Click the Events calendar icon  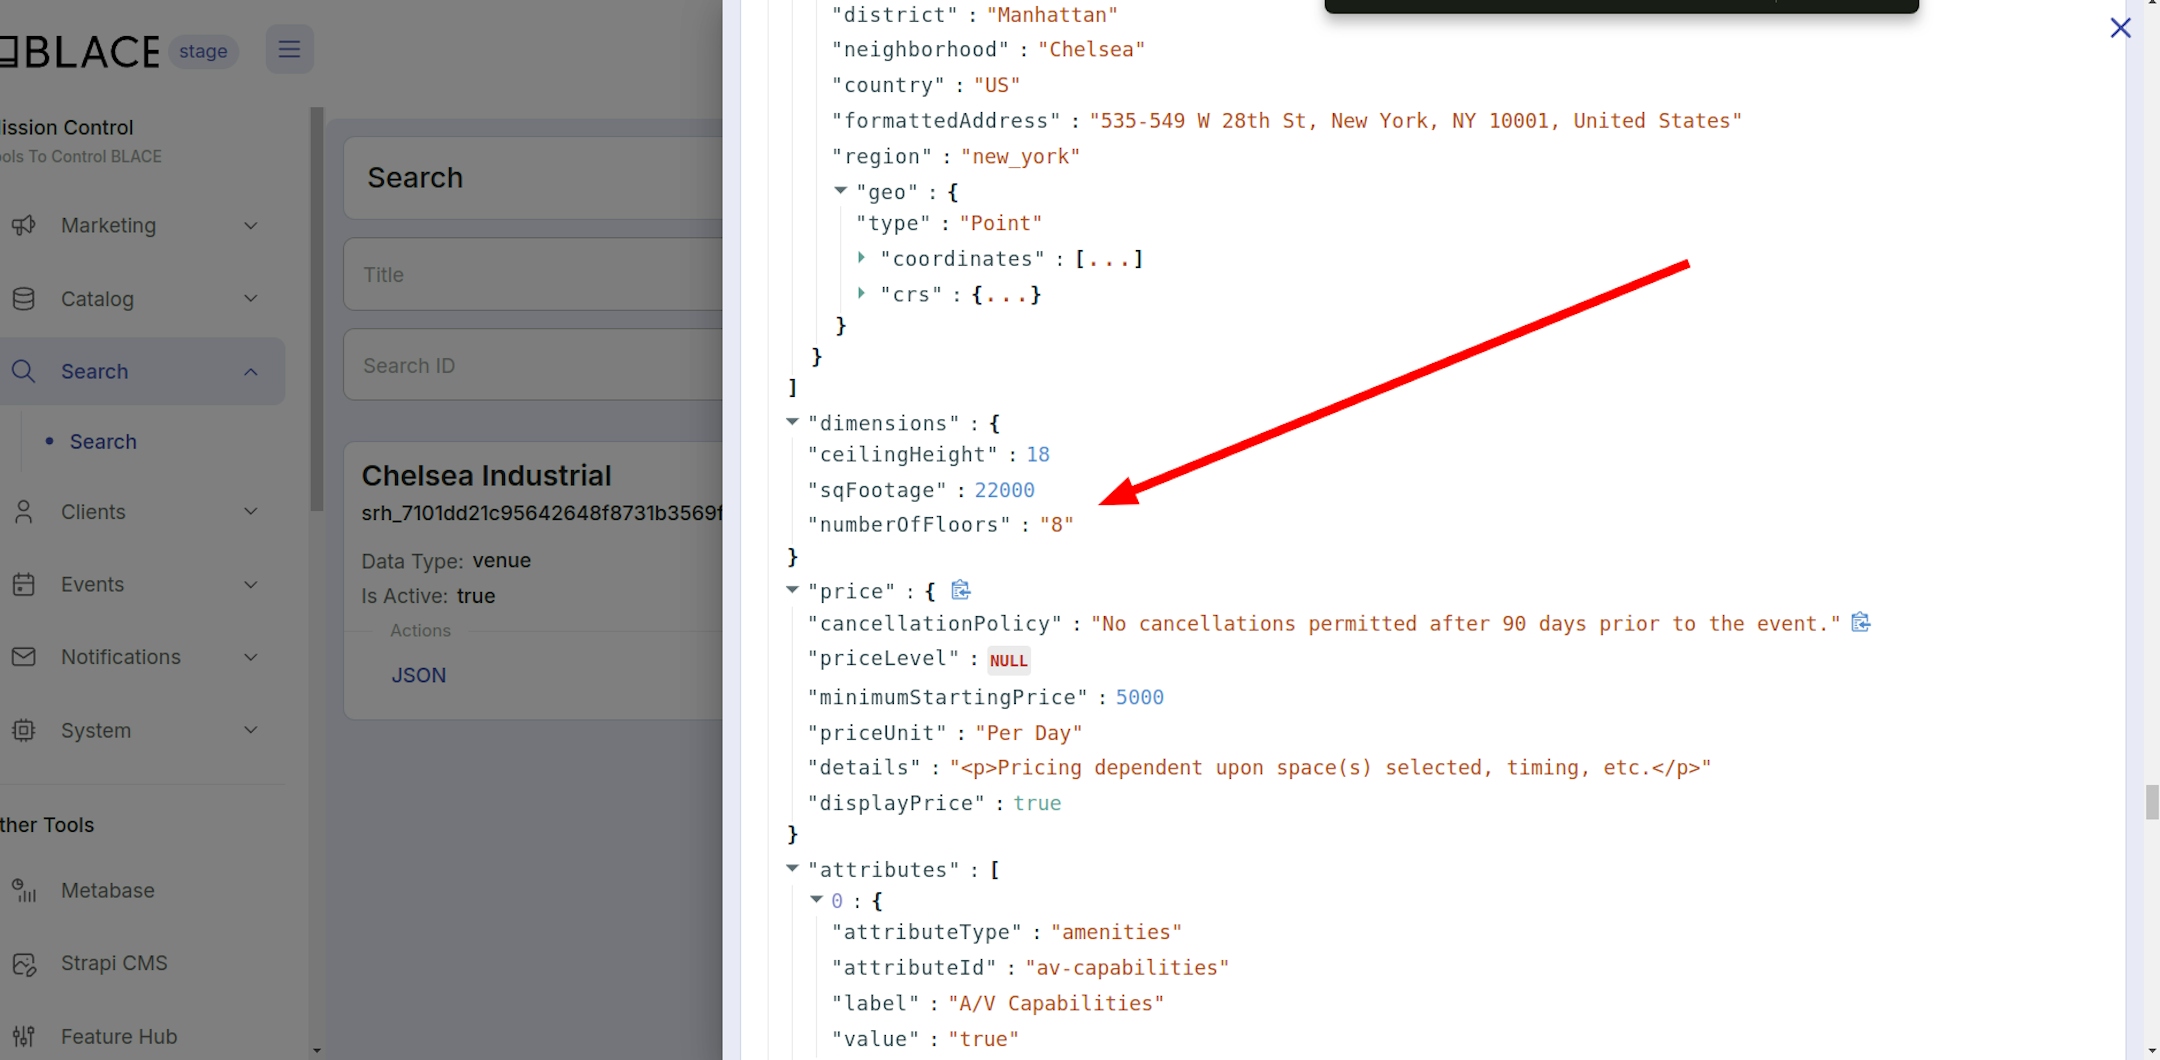(x=24, y=585)
